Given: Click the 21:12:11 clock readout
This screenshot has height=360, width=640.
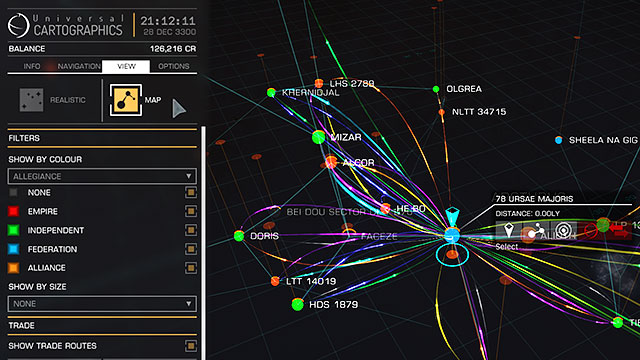Looking at the screenshot, I should pos(168,21).
